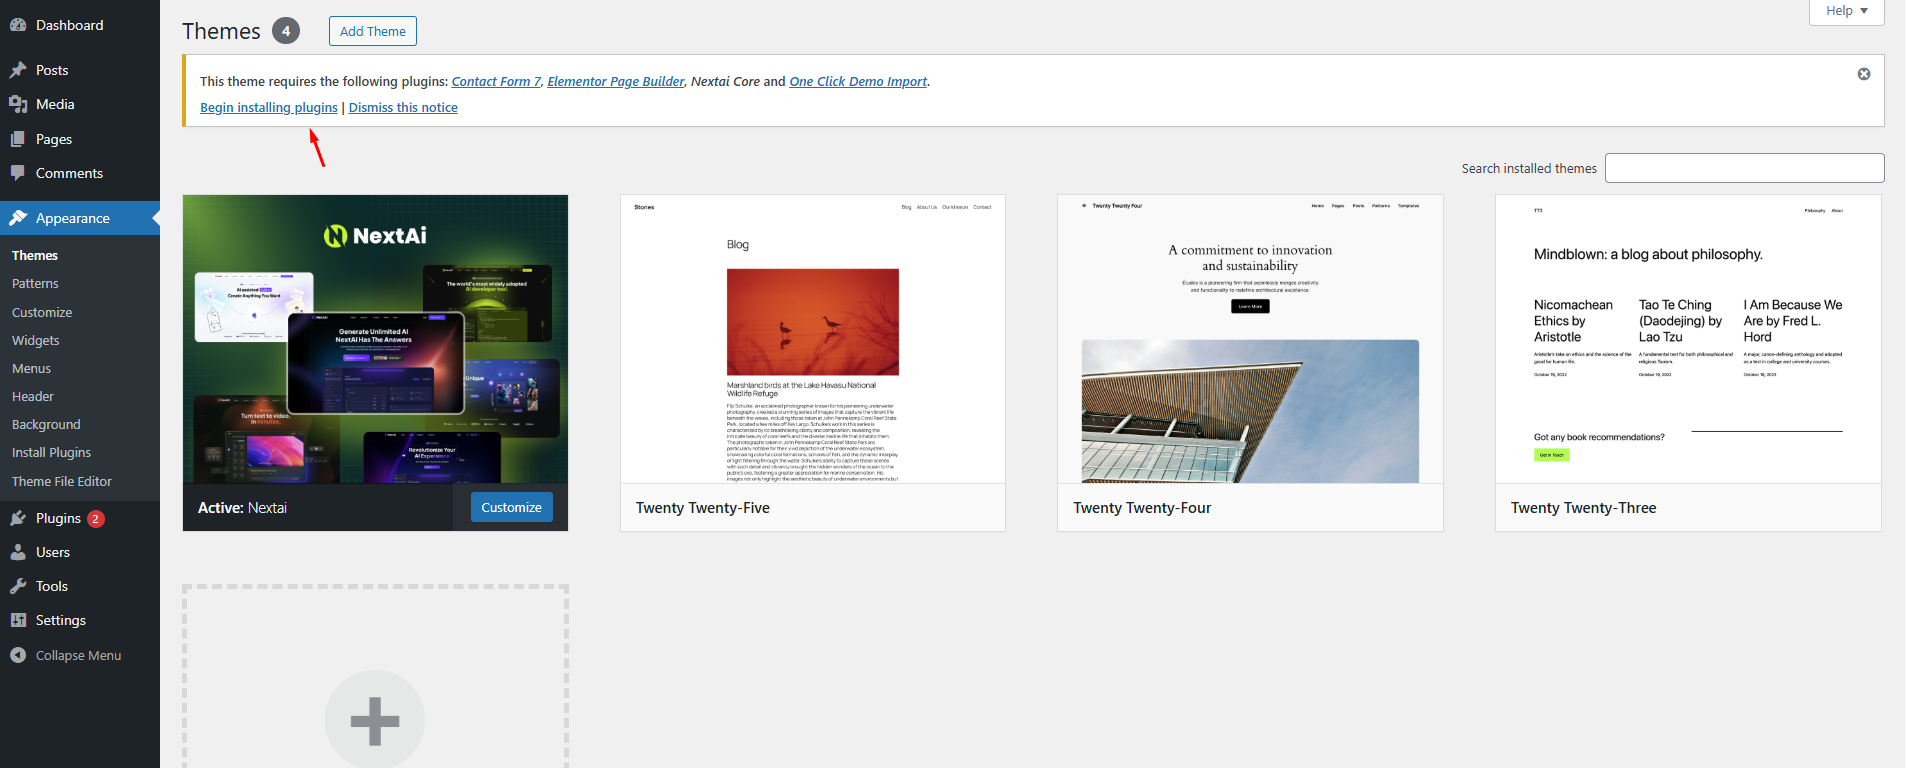
Task: Click the Posts pushpin icon
Action: pyautogui.click(x=18, y=70)
